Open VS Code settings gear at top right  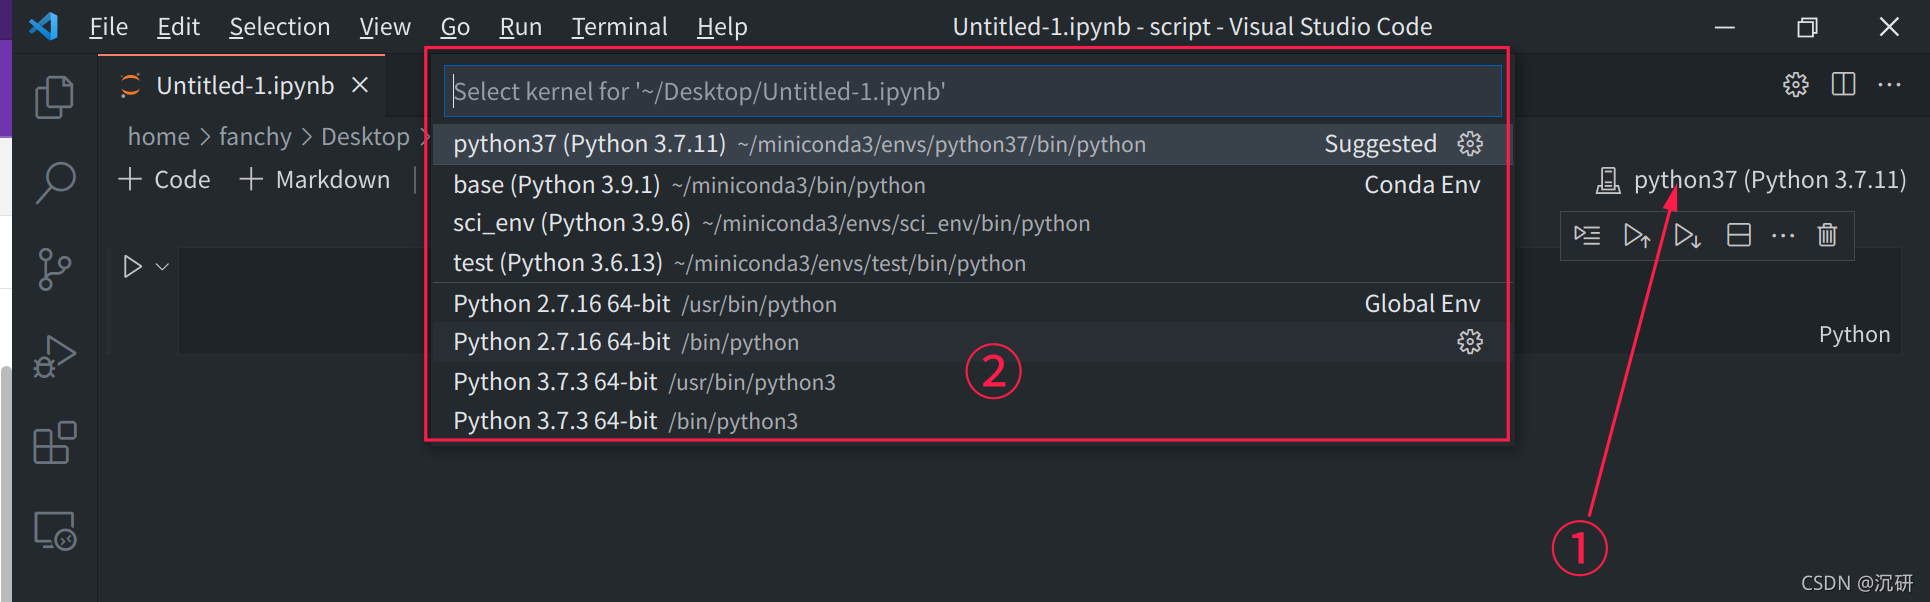point(1795,85)
